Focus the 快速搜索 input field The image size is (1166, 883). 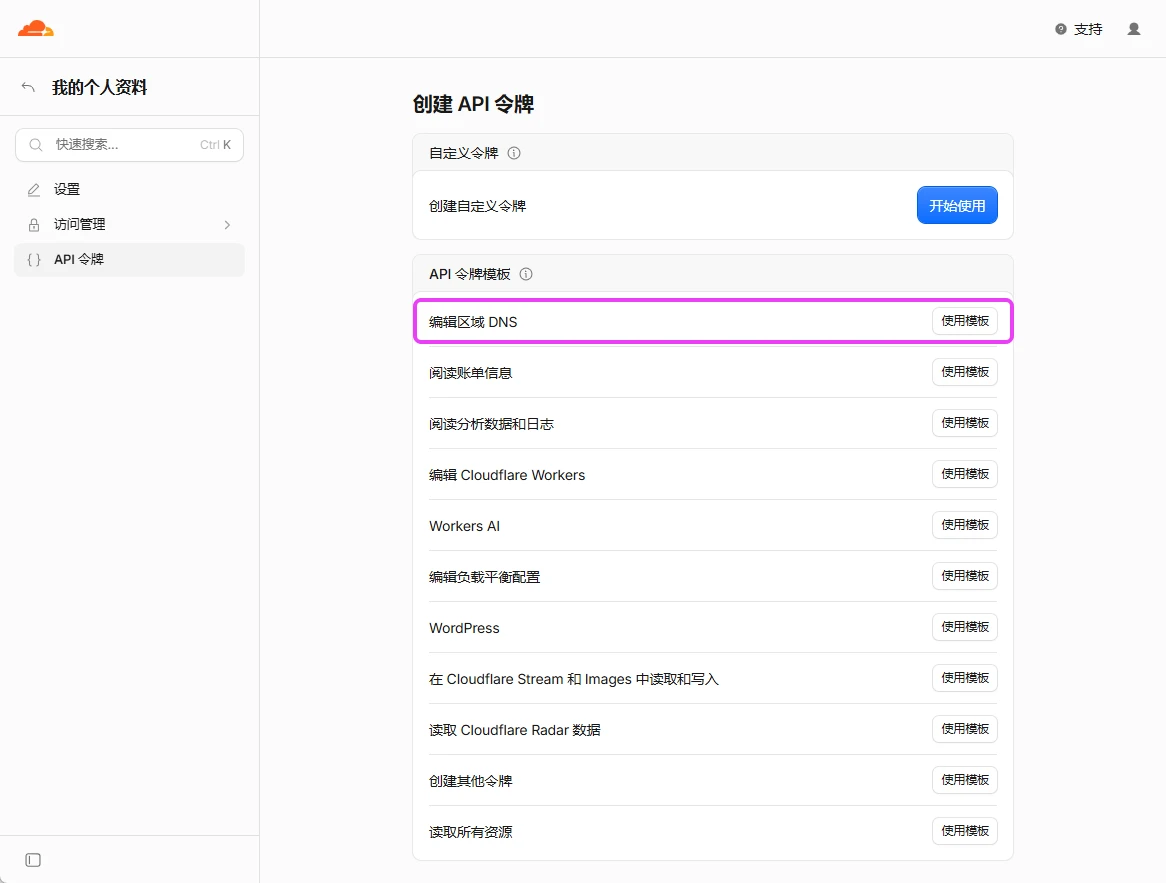point(129,144)
